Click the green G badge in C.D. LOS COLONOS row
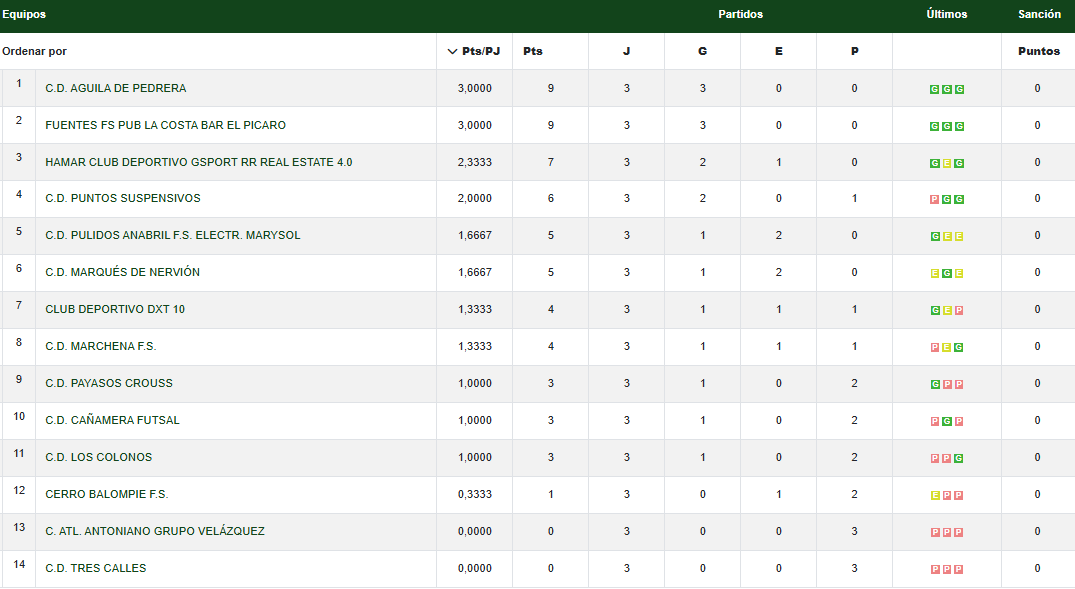The width and height of the screenshot is (1075, 589). point(959,459)
